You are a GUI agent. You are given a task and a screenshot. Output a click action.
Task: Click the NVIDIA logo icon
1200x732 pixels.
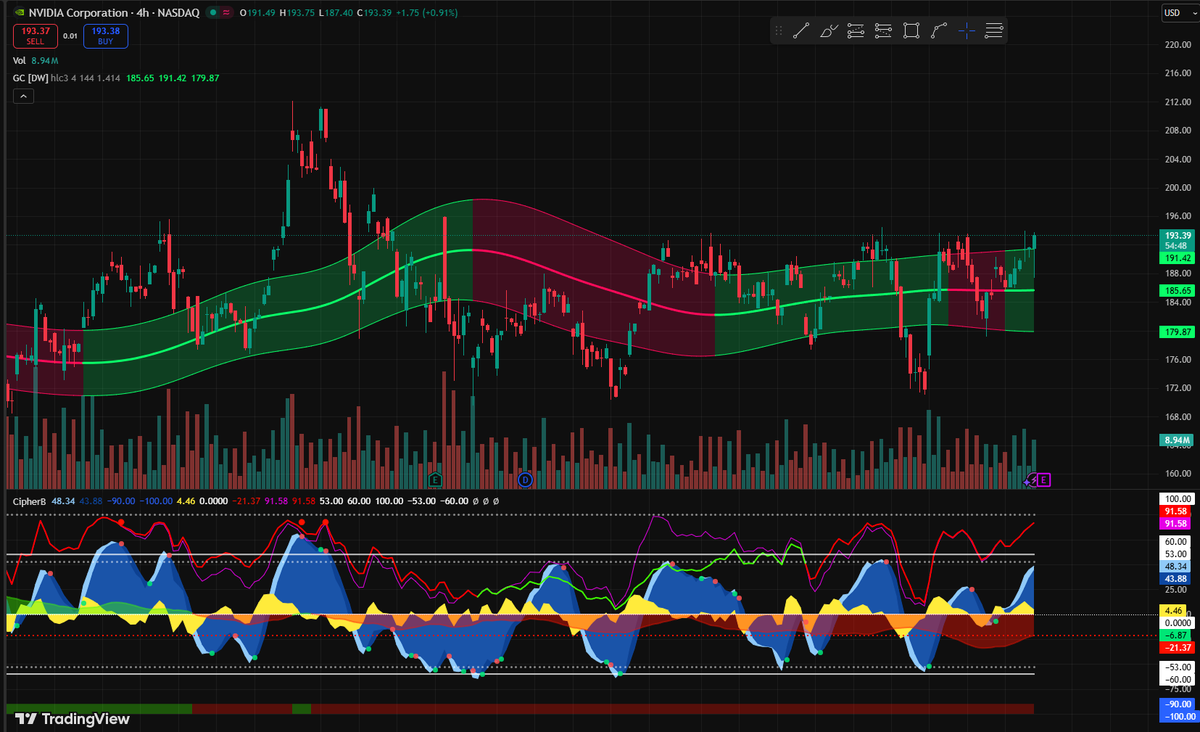[x=19, y=12]
